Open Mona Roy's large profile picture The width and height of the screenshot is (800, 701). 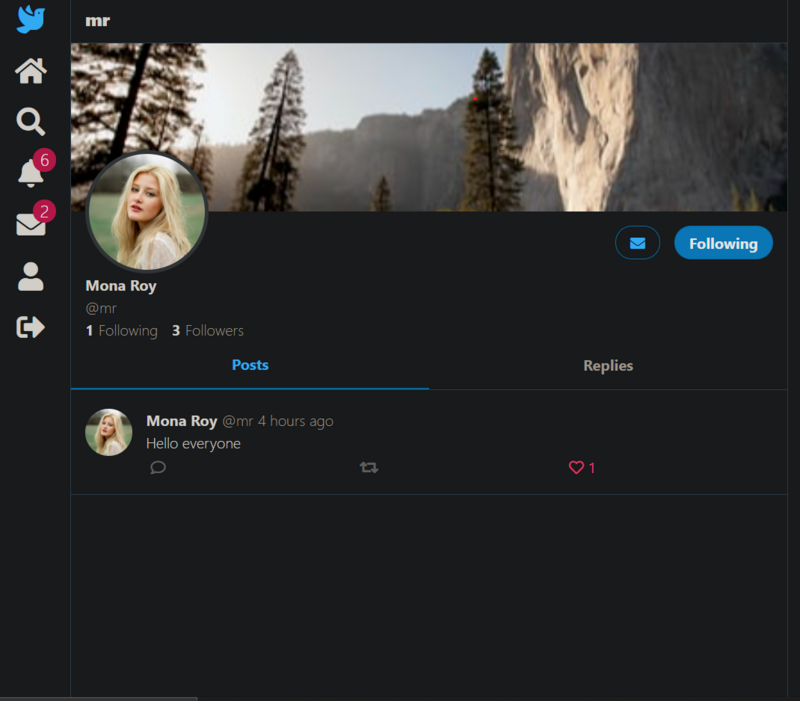click(x=147, y=211)
